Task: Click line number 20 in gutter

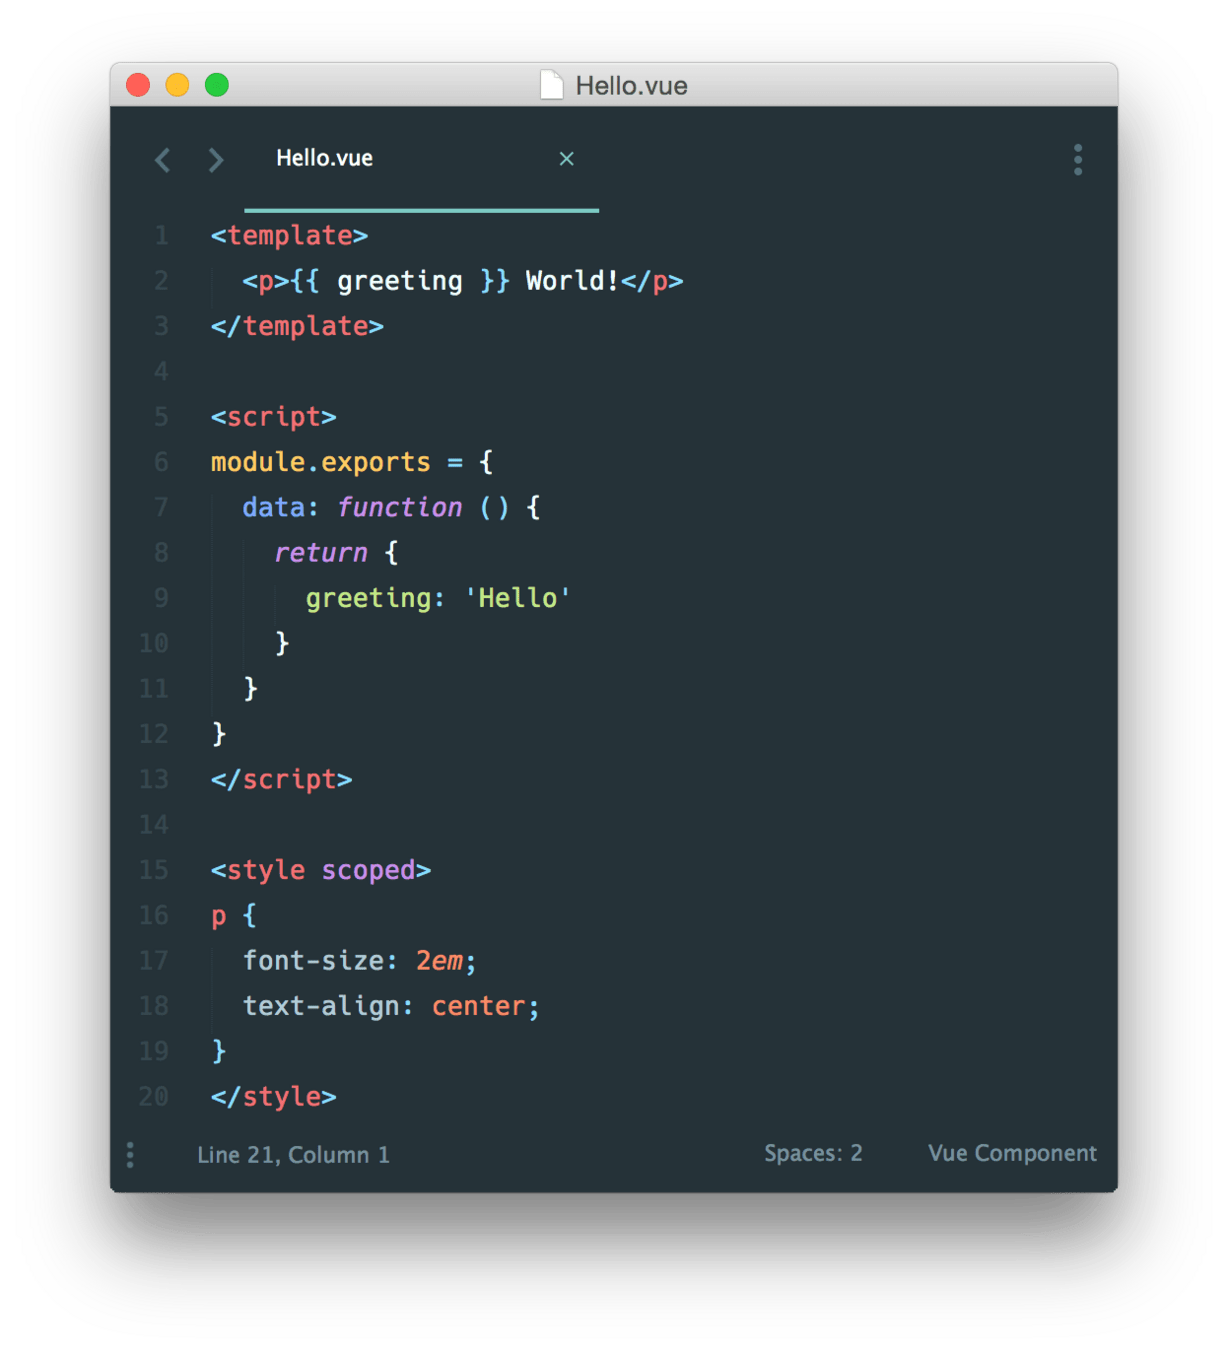Action: pyautogui.click(x=154, y=1097)
